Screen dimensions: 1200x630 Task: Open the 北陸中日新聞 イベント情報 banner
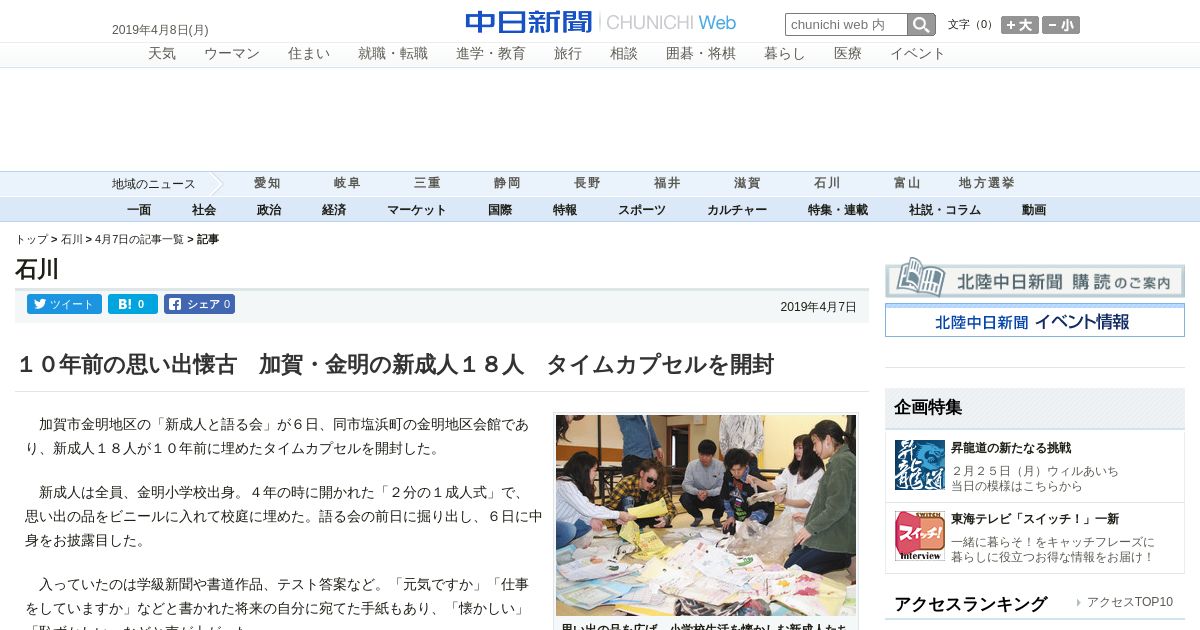click(x=1035, y=321)
